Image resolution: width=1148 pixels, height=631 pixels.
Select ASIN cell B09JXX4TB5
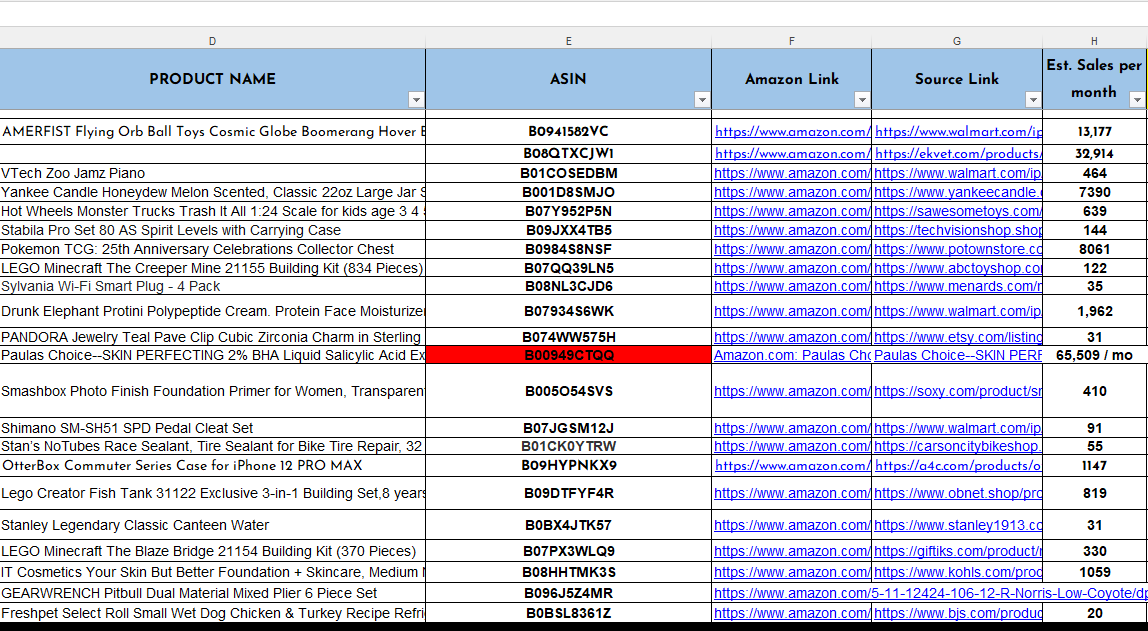click(568, 230)
